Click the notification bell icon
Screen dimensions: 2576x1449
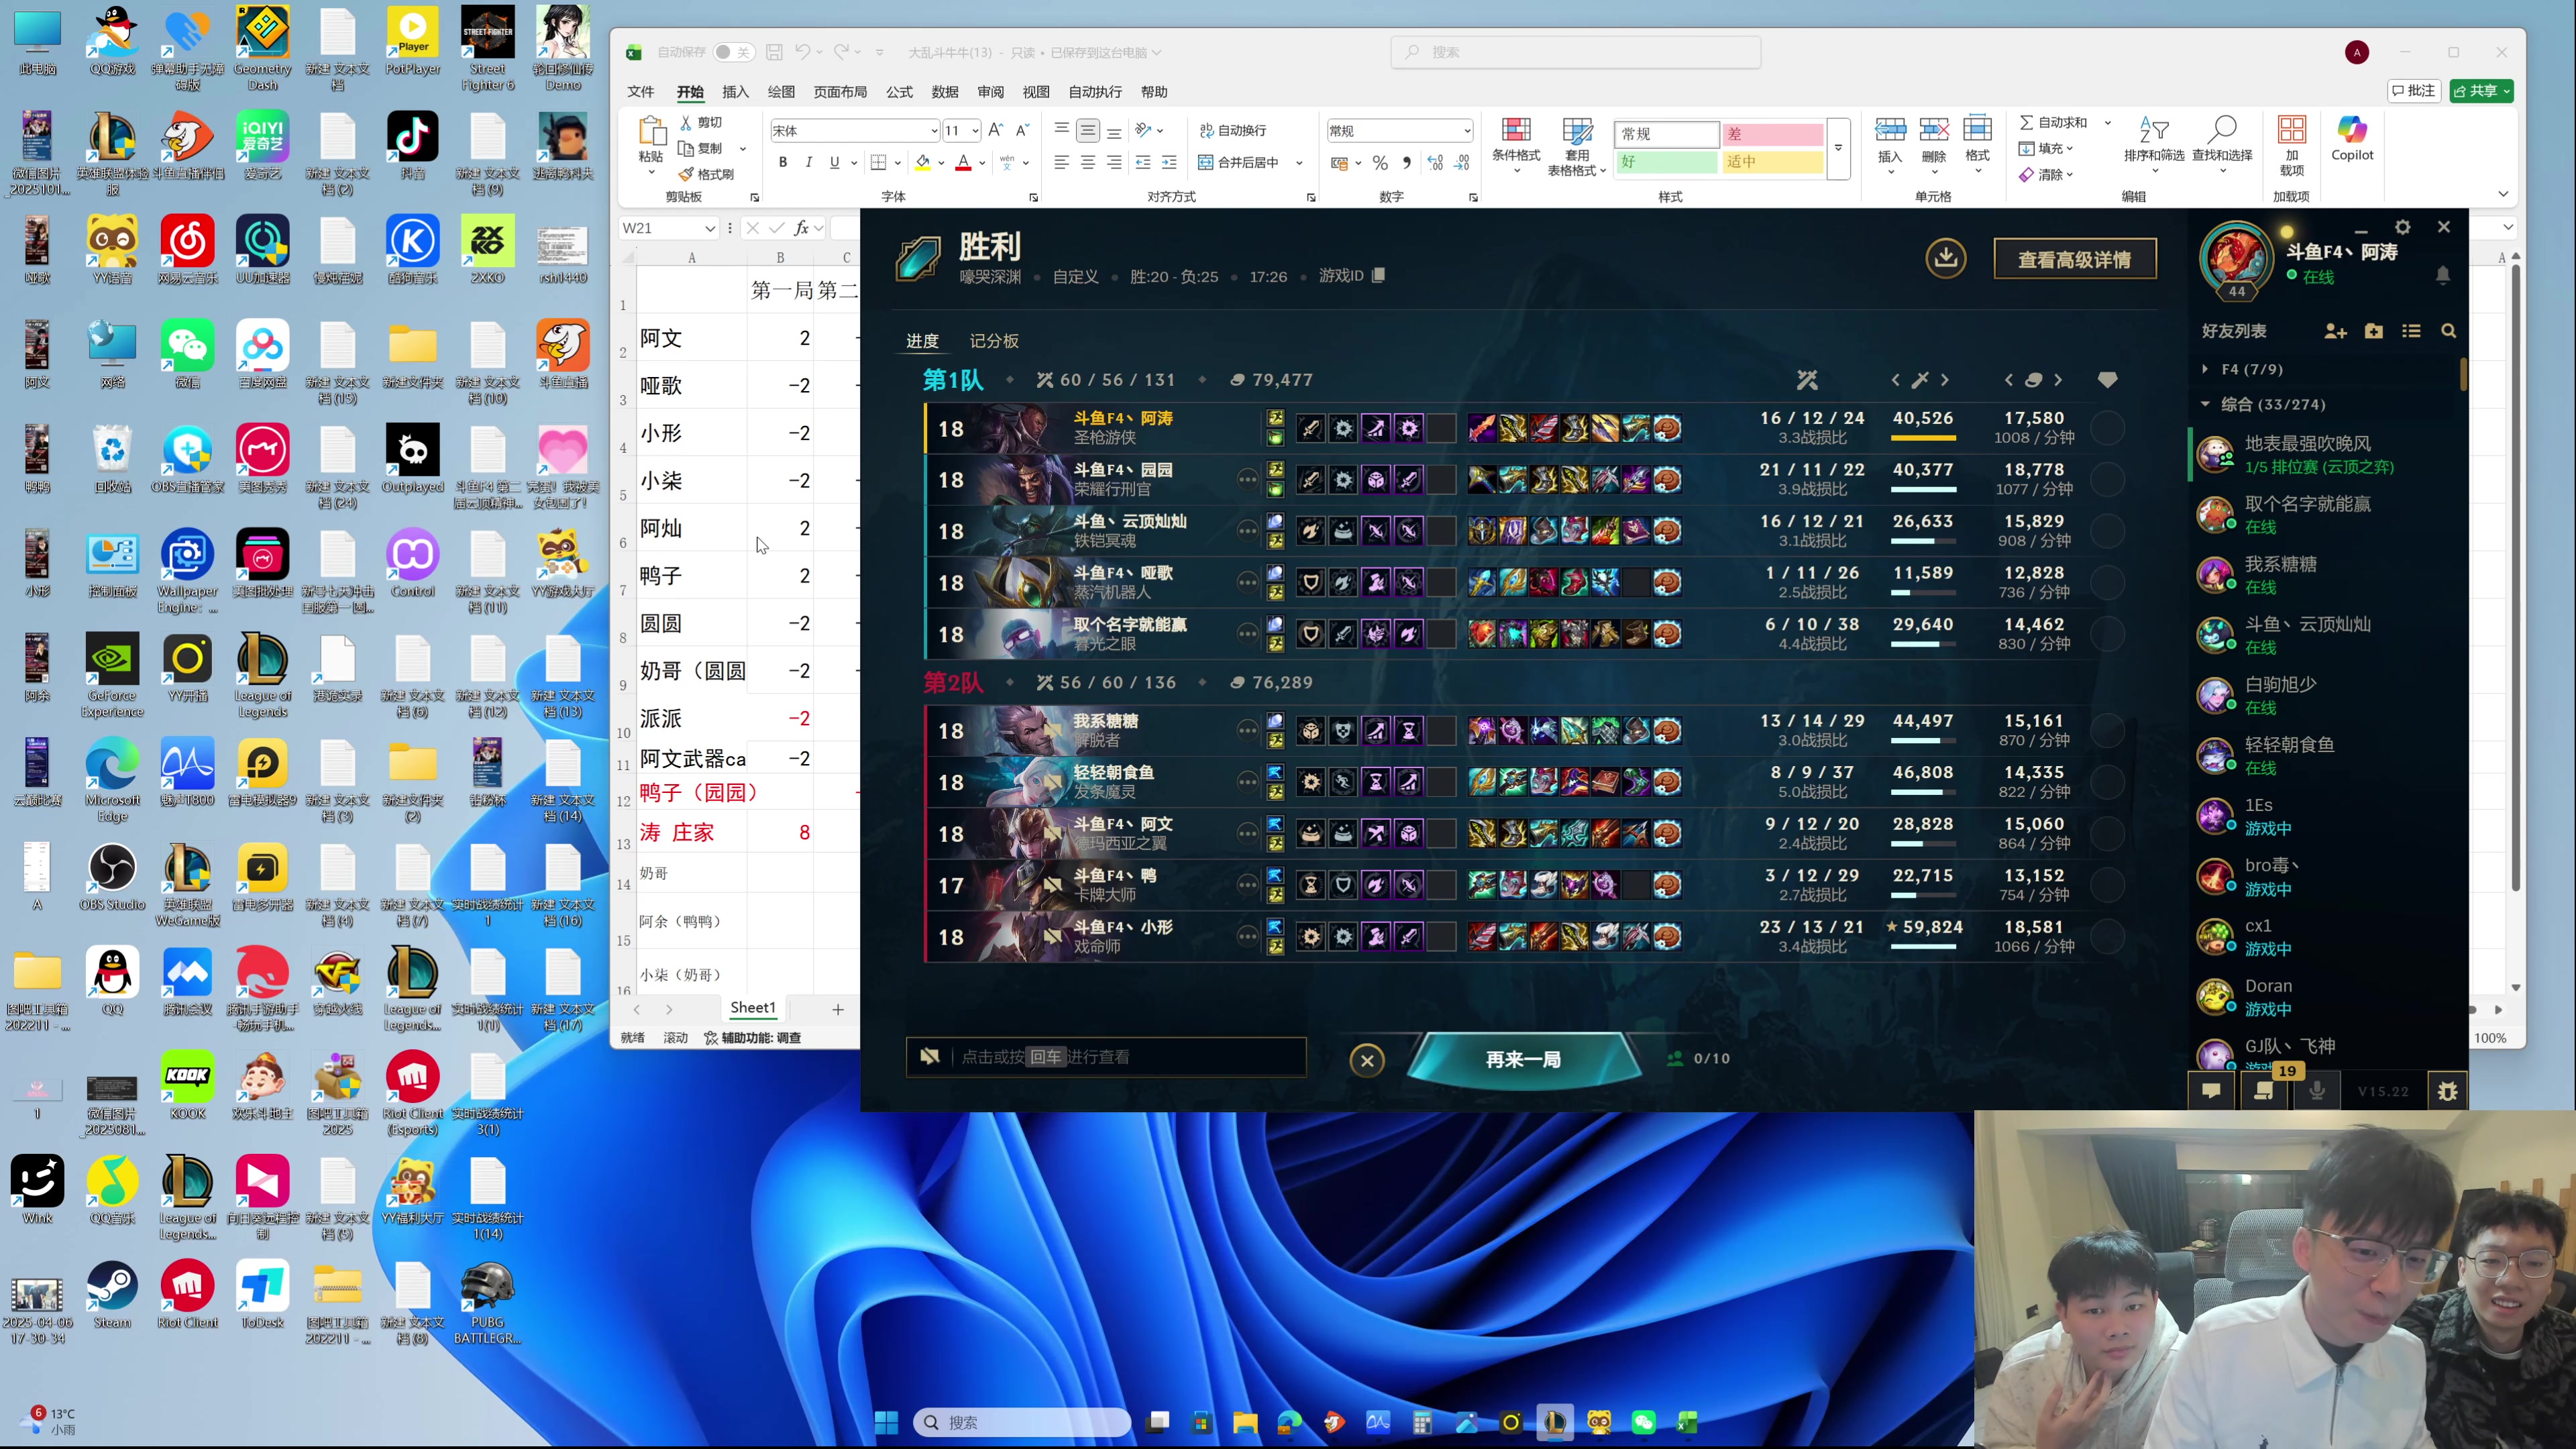click(2442, 275)
